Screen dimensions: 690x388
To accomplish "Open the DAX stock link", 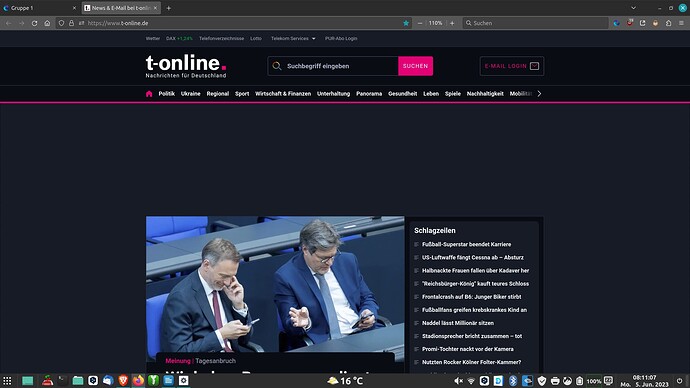I will point(179,39).
